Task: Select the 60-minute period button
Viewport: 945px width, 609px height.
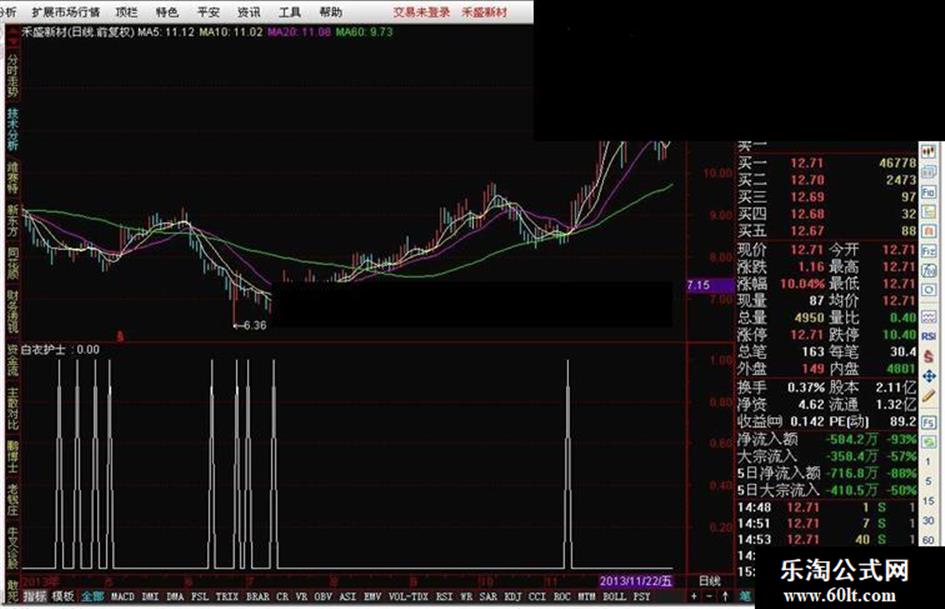Action: 929,540
